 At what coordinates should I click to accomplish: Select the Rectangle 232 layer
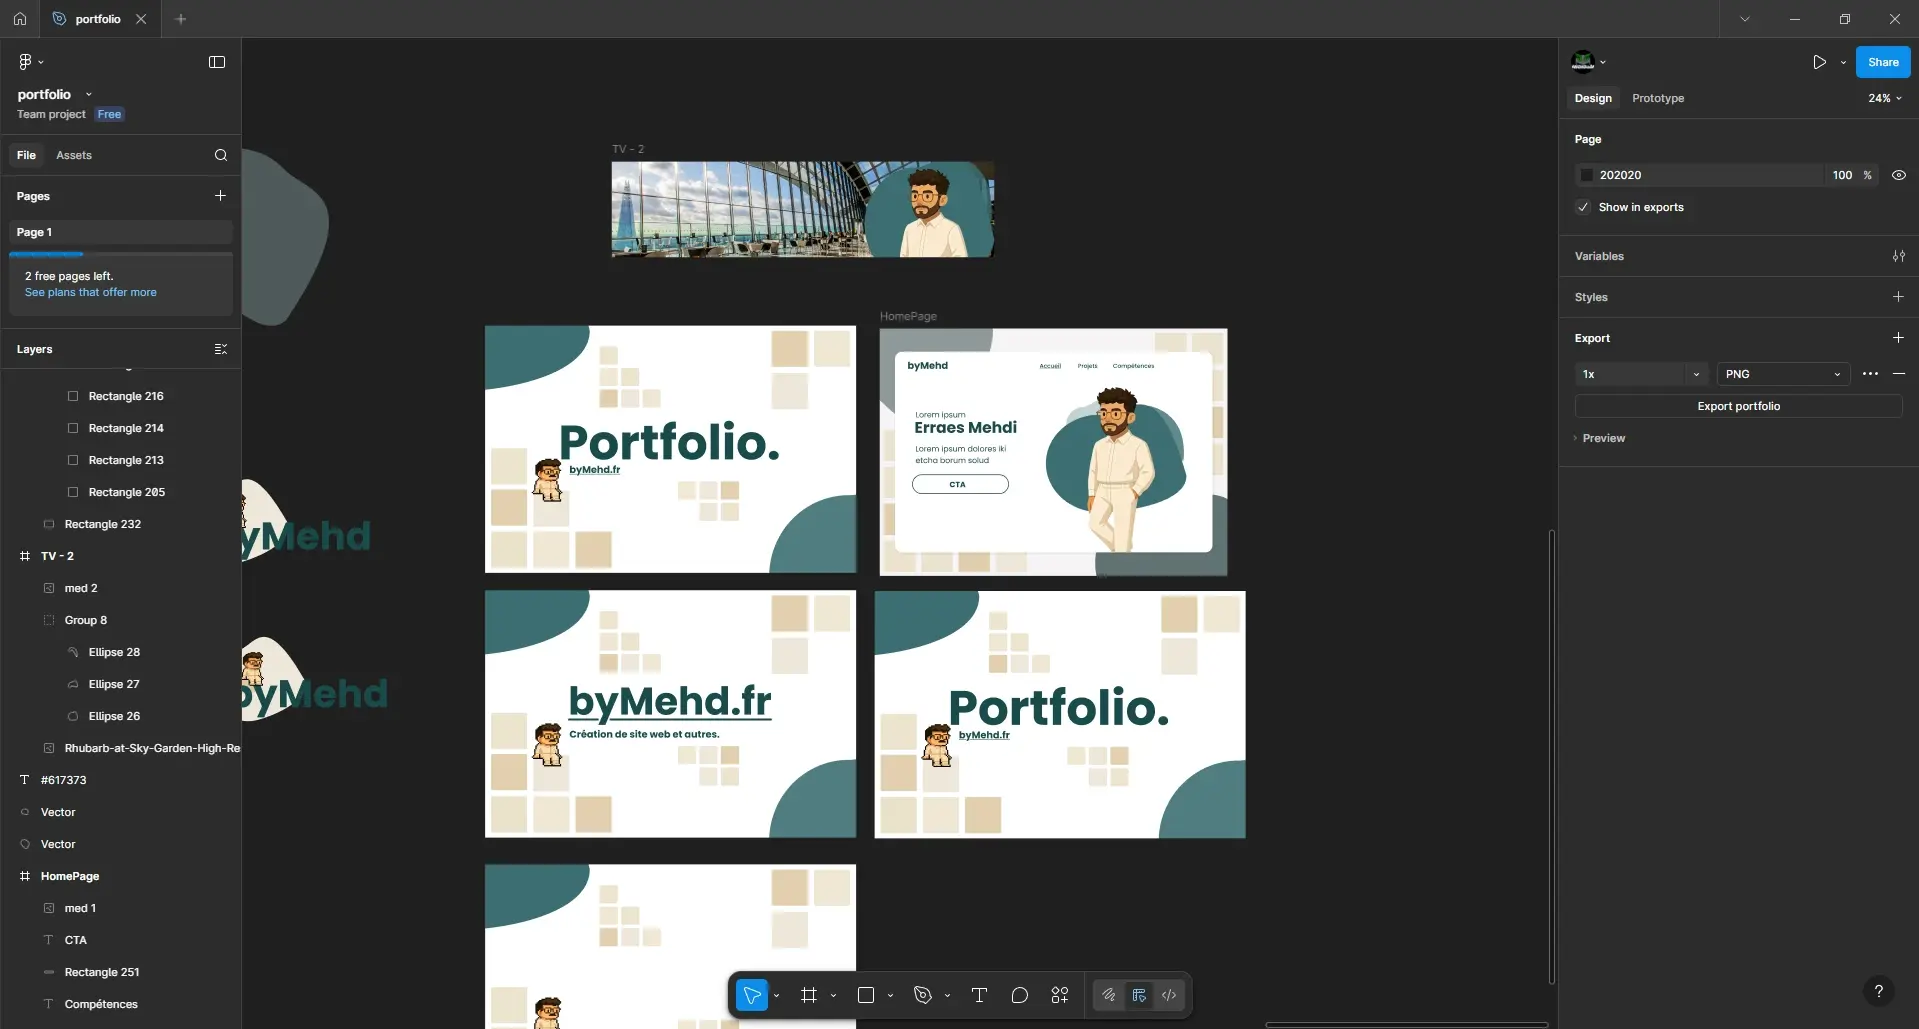pos(121,524)
